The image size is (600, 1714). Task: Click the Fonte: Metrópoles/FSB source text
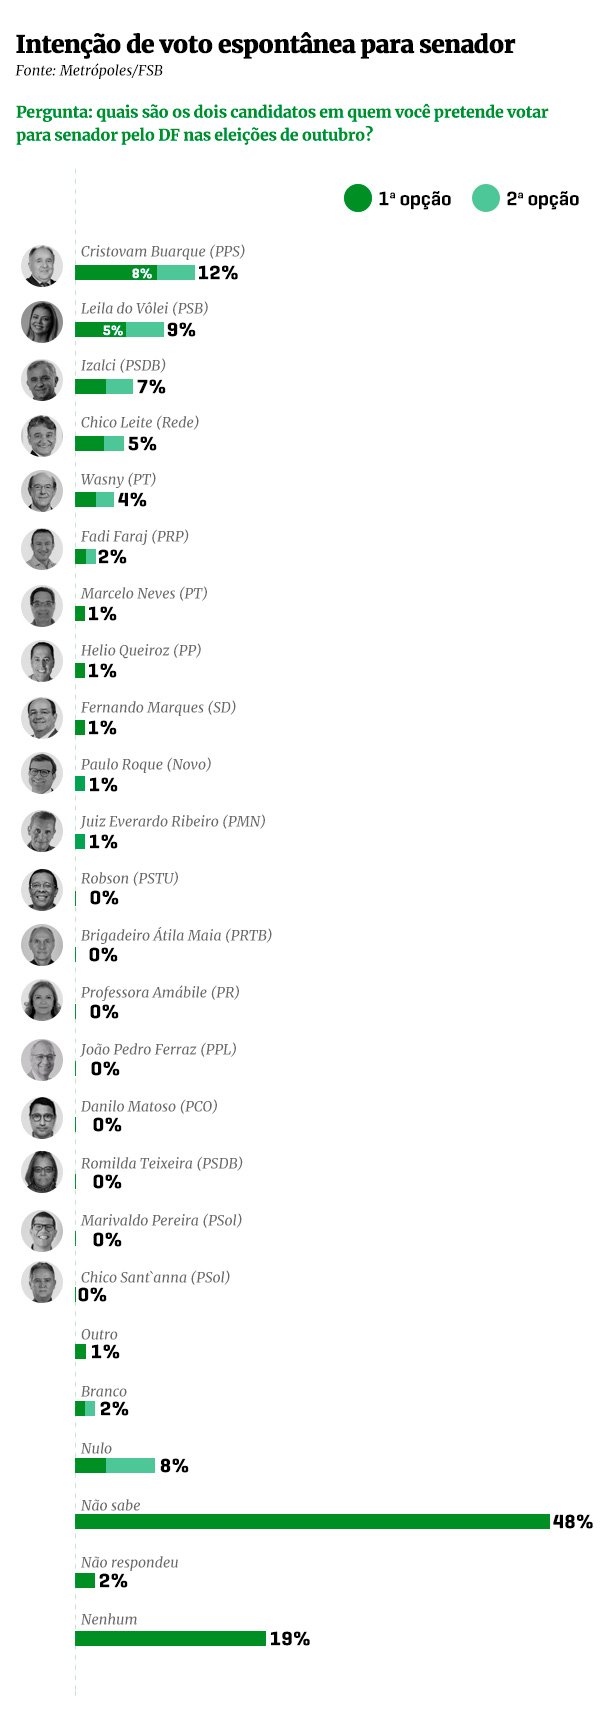click(x=89, y=71)
